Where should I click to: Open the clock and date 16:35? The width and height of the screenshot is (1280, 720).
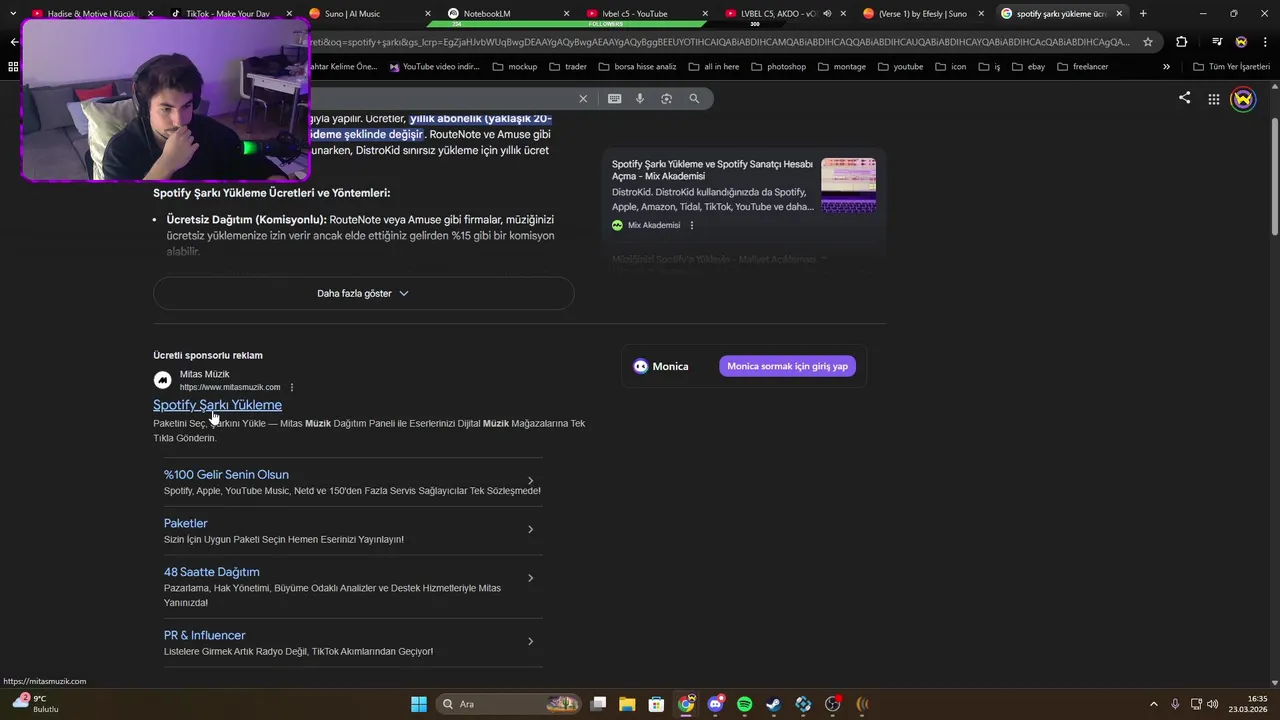click(1250, 704)
